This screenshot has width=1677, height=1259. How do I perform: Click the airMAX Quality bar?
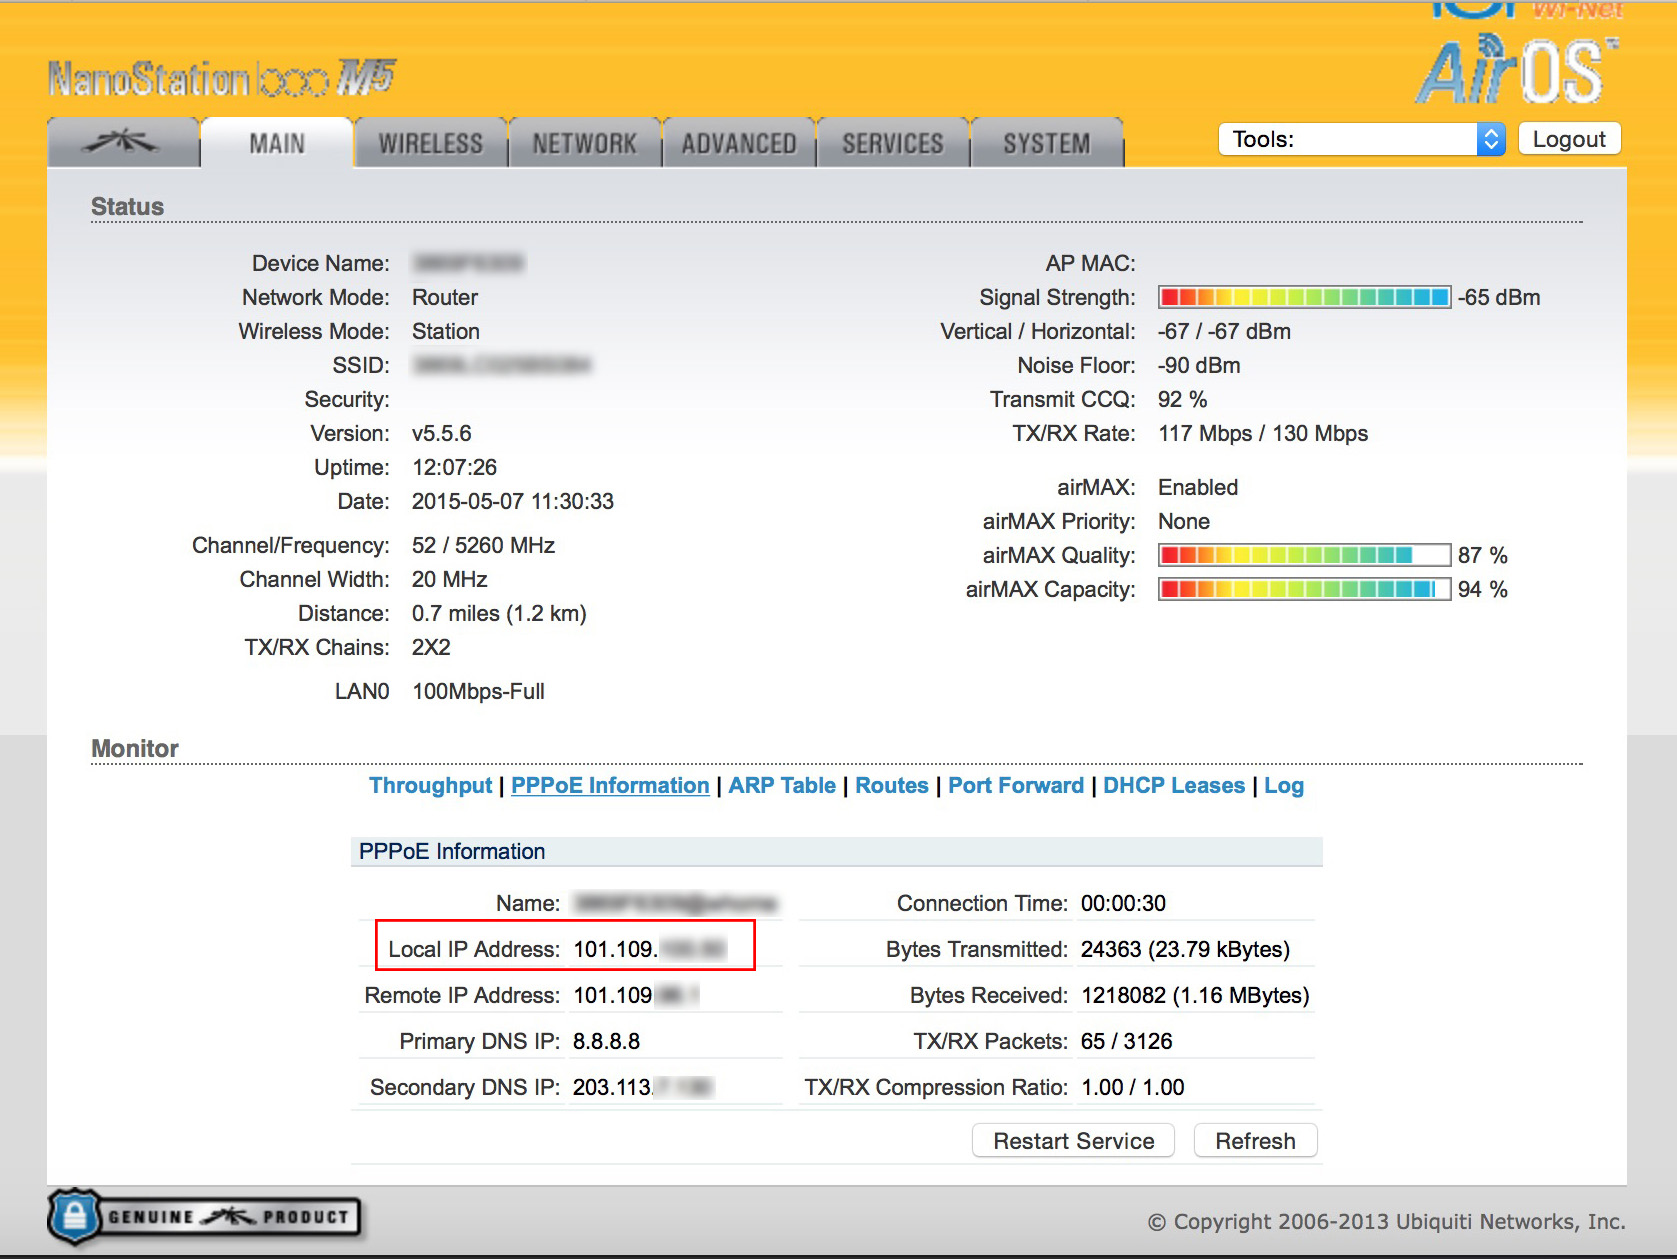[x=1304, y=555]
